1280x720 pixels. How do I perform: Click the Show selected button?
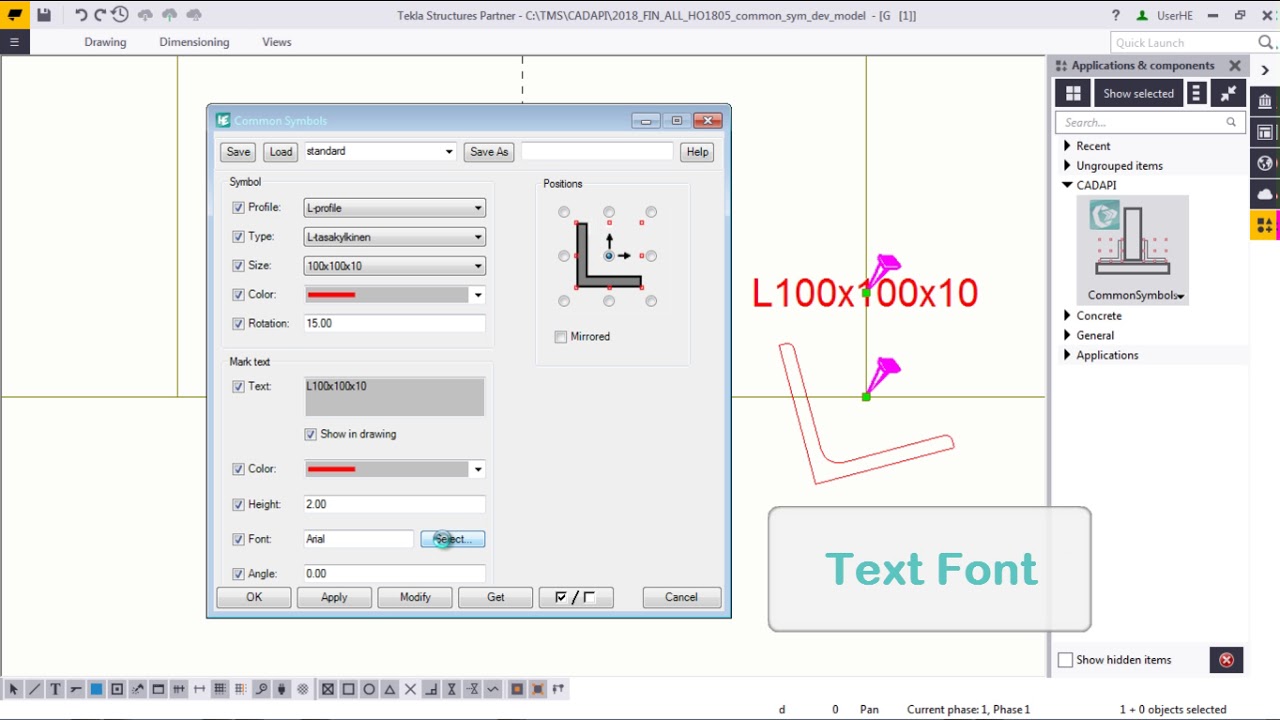(x=1138, y=93)
